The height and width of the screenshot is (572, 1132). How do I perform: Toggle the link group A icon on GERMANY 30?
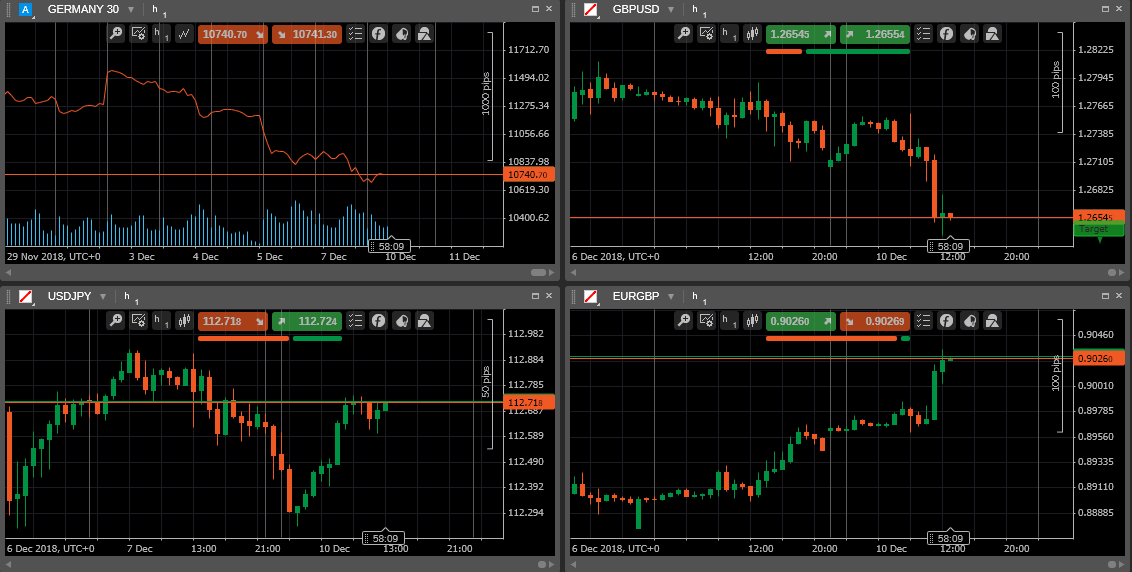[x=26, y=9]
